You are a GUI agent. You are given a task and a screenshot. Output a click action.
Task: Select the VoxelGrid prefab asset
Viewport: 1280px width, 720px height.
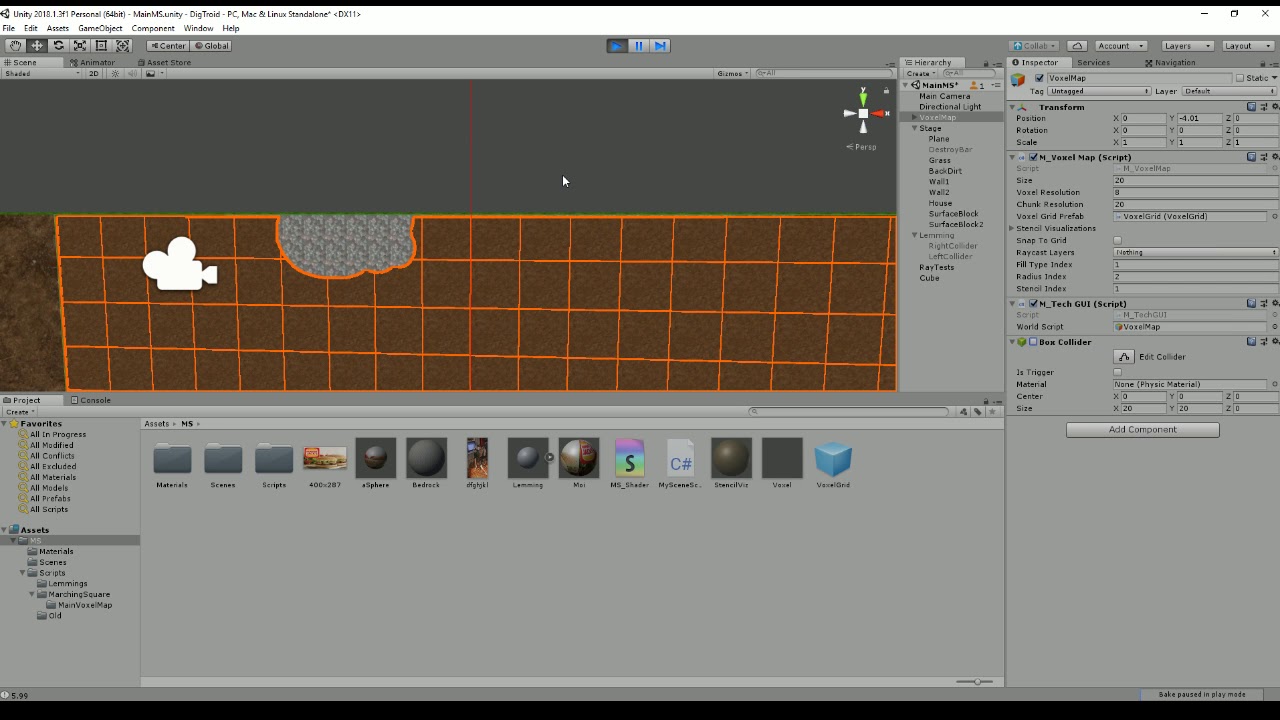click(833, 460)
